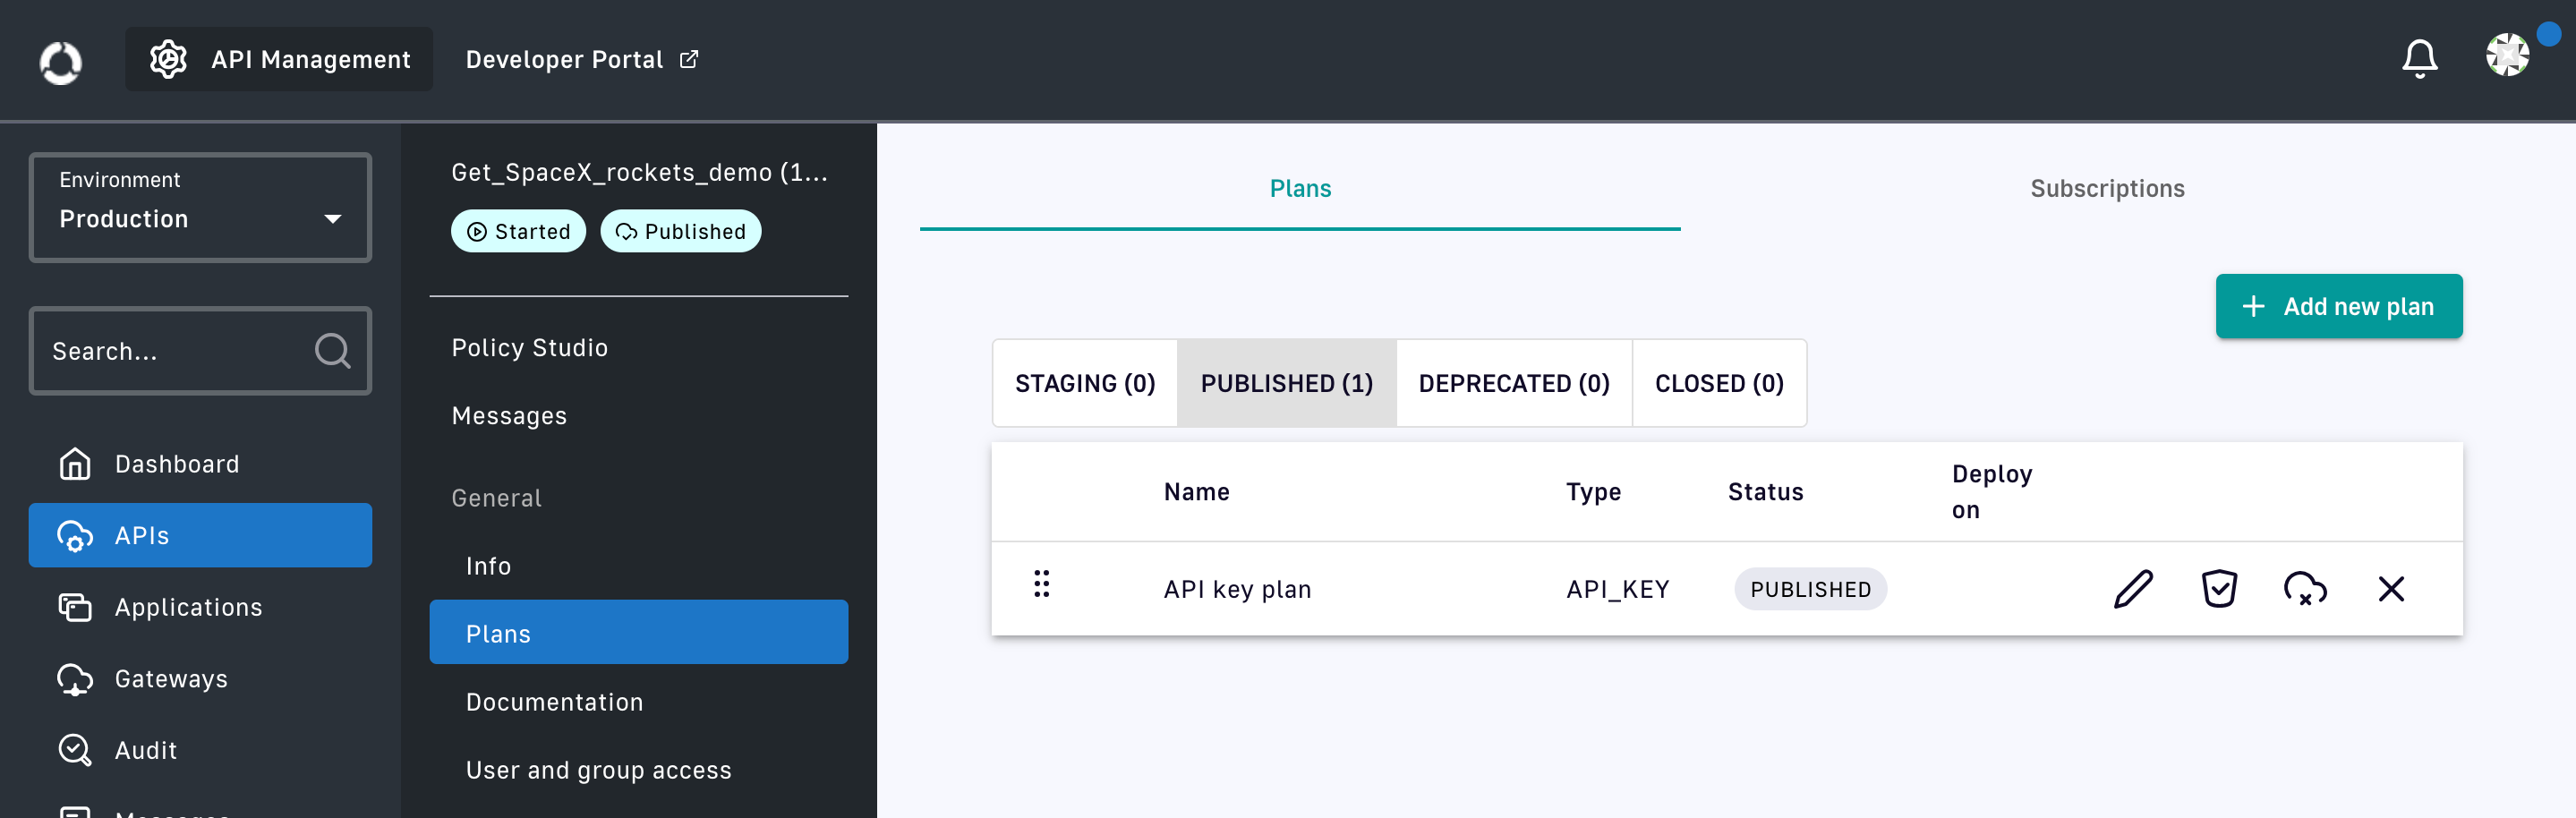Image resolution: width=2576 pixels, height=818 pixels.
Task: Click the Status column header
Action: (x=1765, y=492)
